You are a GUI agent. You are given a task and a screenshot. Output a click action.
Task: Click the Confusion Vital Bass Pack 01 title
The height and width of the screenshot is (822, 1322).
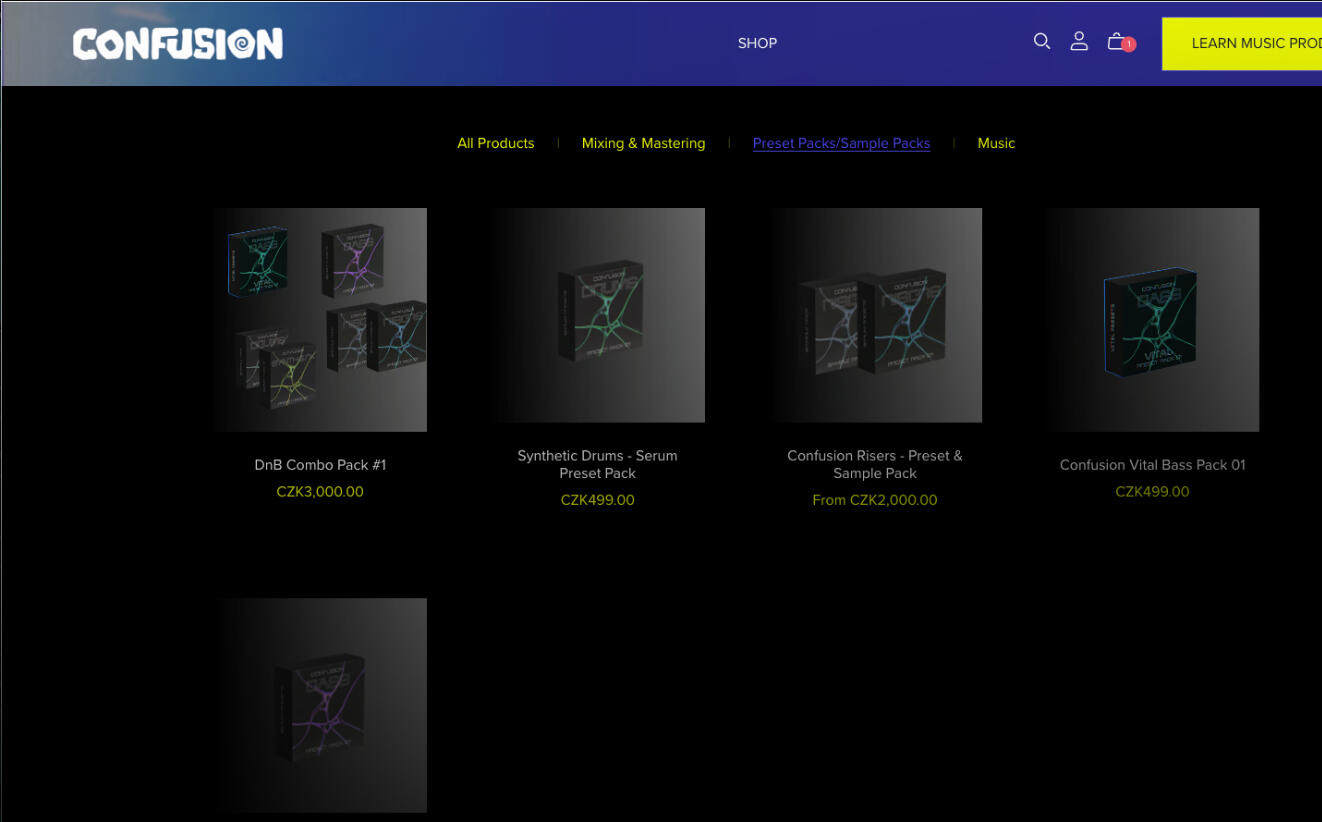[x=1153, y=465]
